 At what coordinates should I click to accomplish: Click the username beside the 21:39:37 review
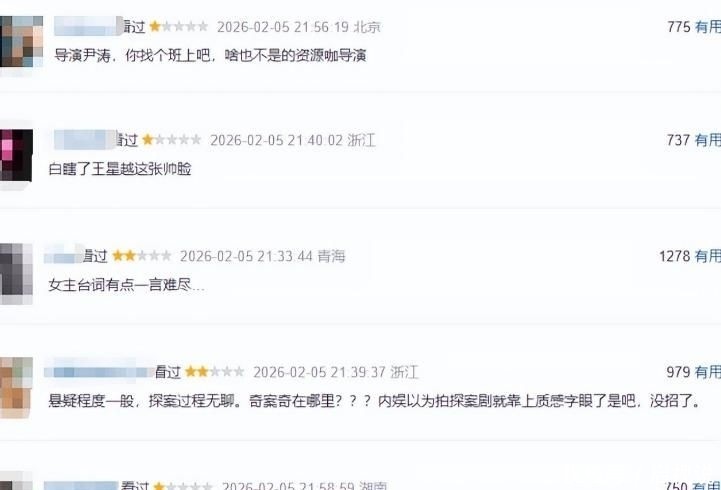tap(98, 371)
